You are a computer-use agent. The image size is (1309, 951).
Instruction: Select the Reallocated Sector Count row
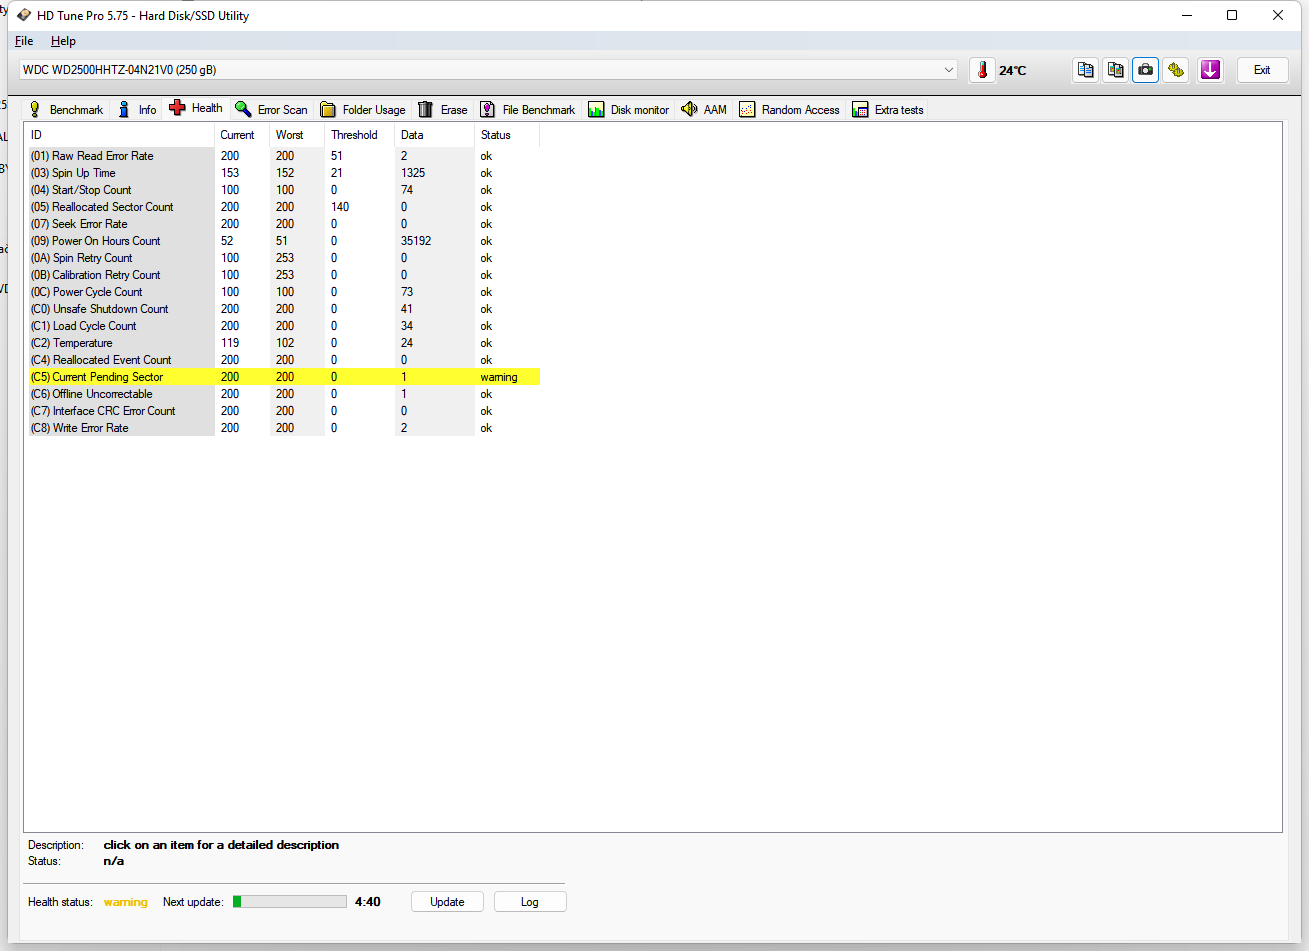tap(112, 207)
